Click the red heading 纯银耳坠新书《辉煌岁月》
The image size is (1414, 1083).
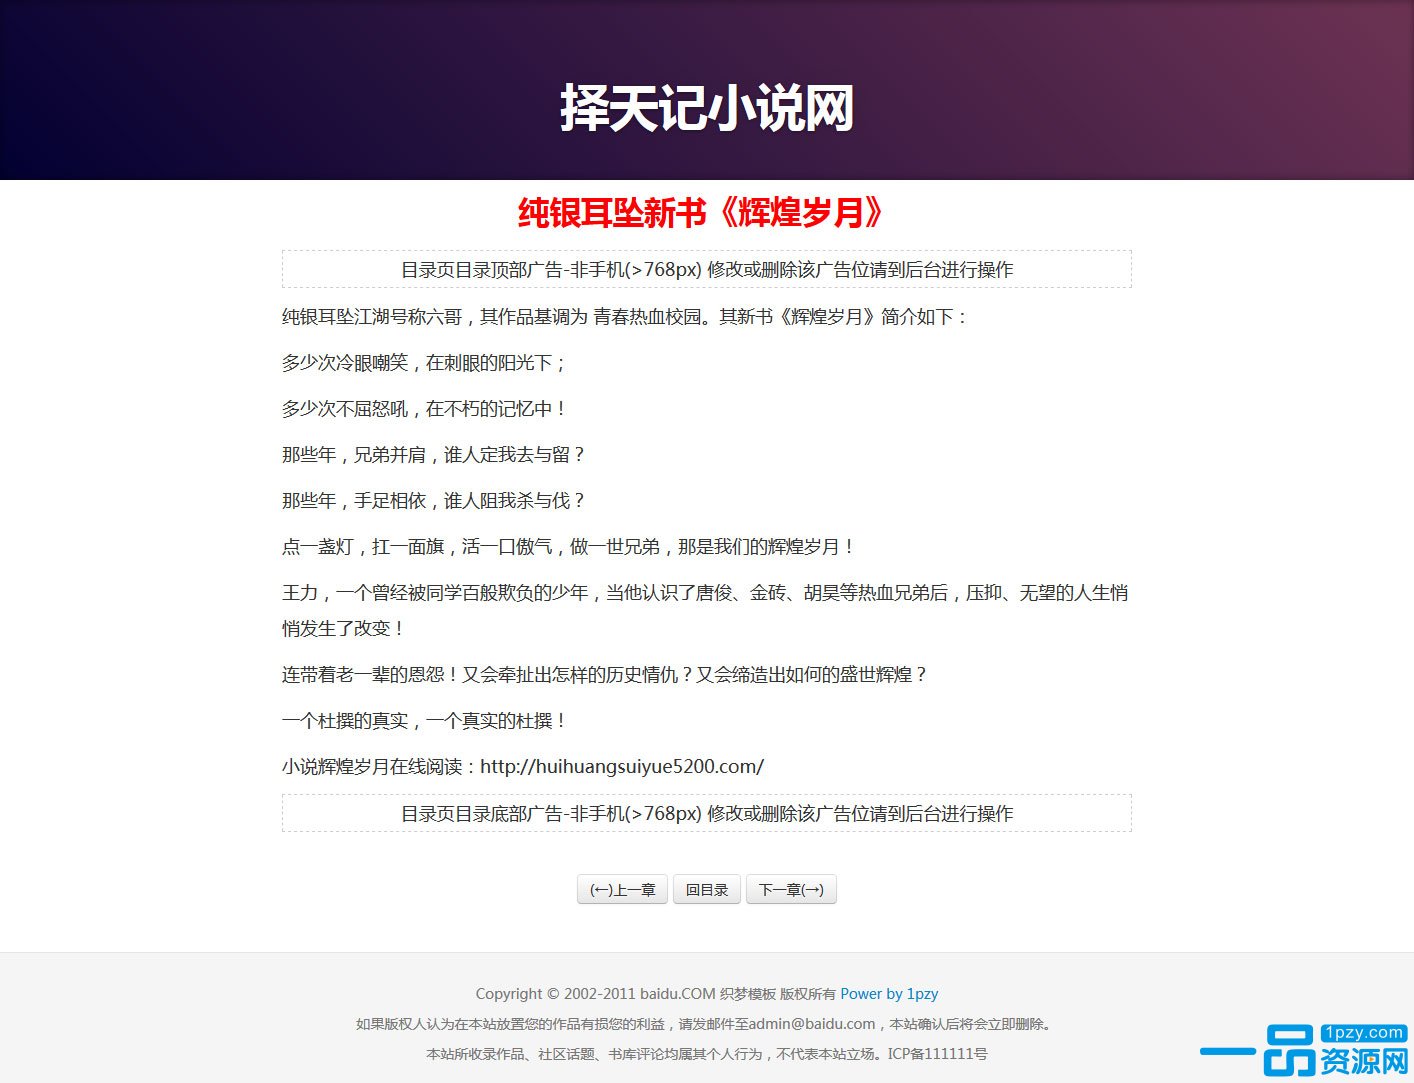(x=702, y=212)
